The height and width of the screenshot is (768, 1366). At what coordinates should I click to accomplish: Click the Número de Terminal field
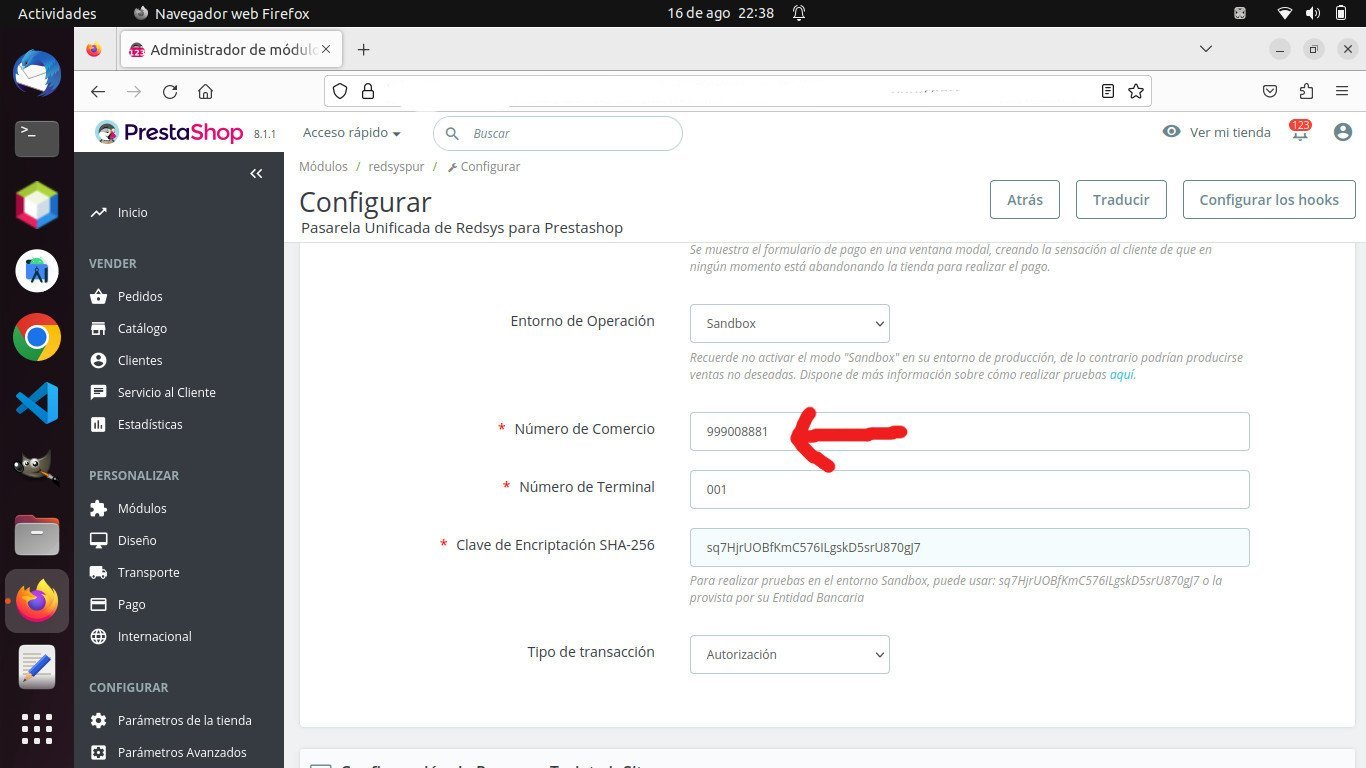pyautogui.click(x=970, y=489)
